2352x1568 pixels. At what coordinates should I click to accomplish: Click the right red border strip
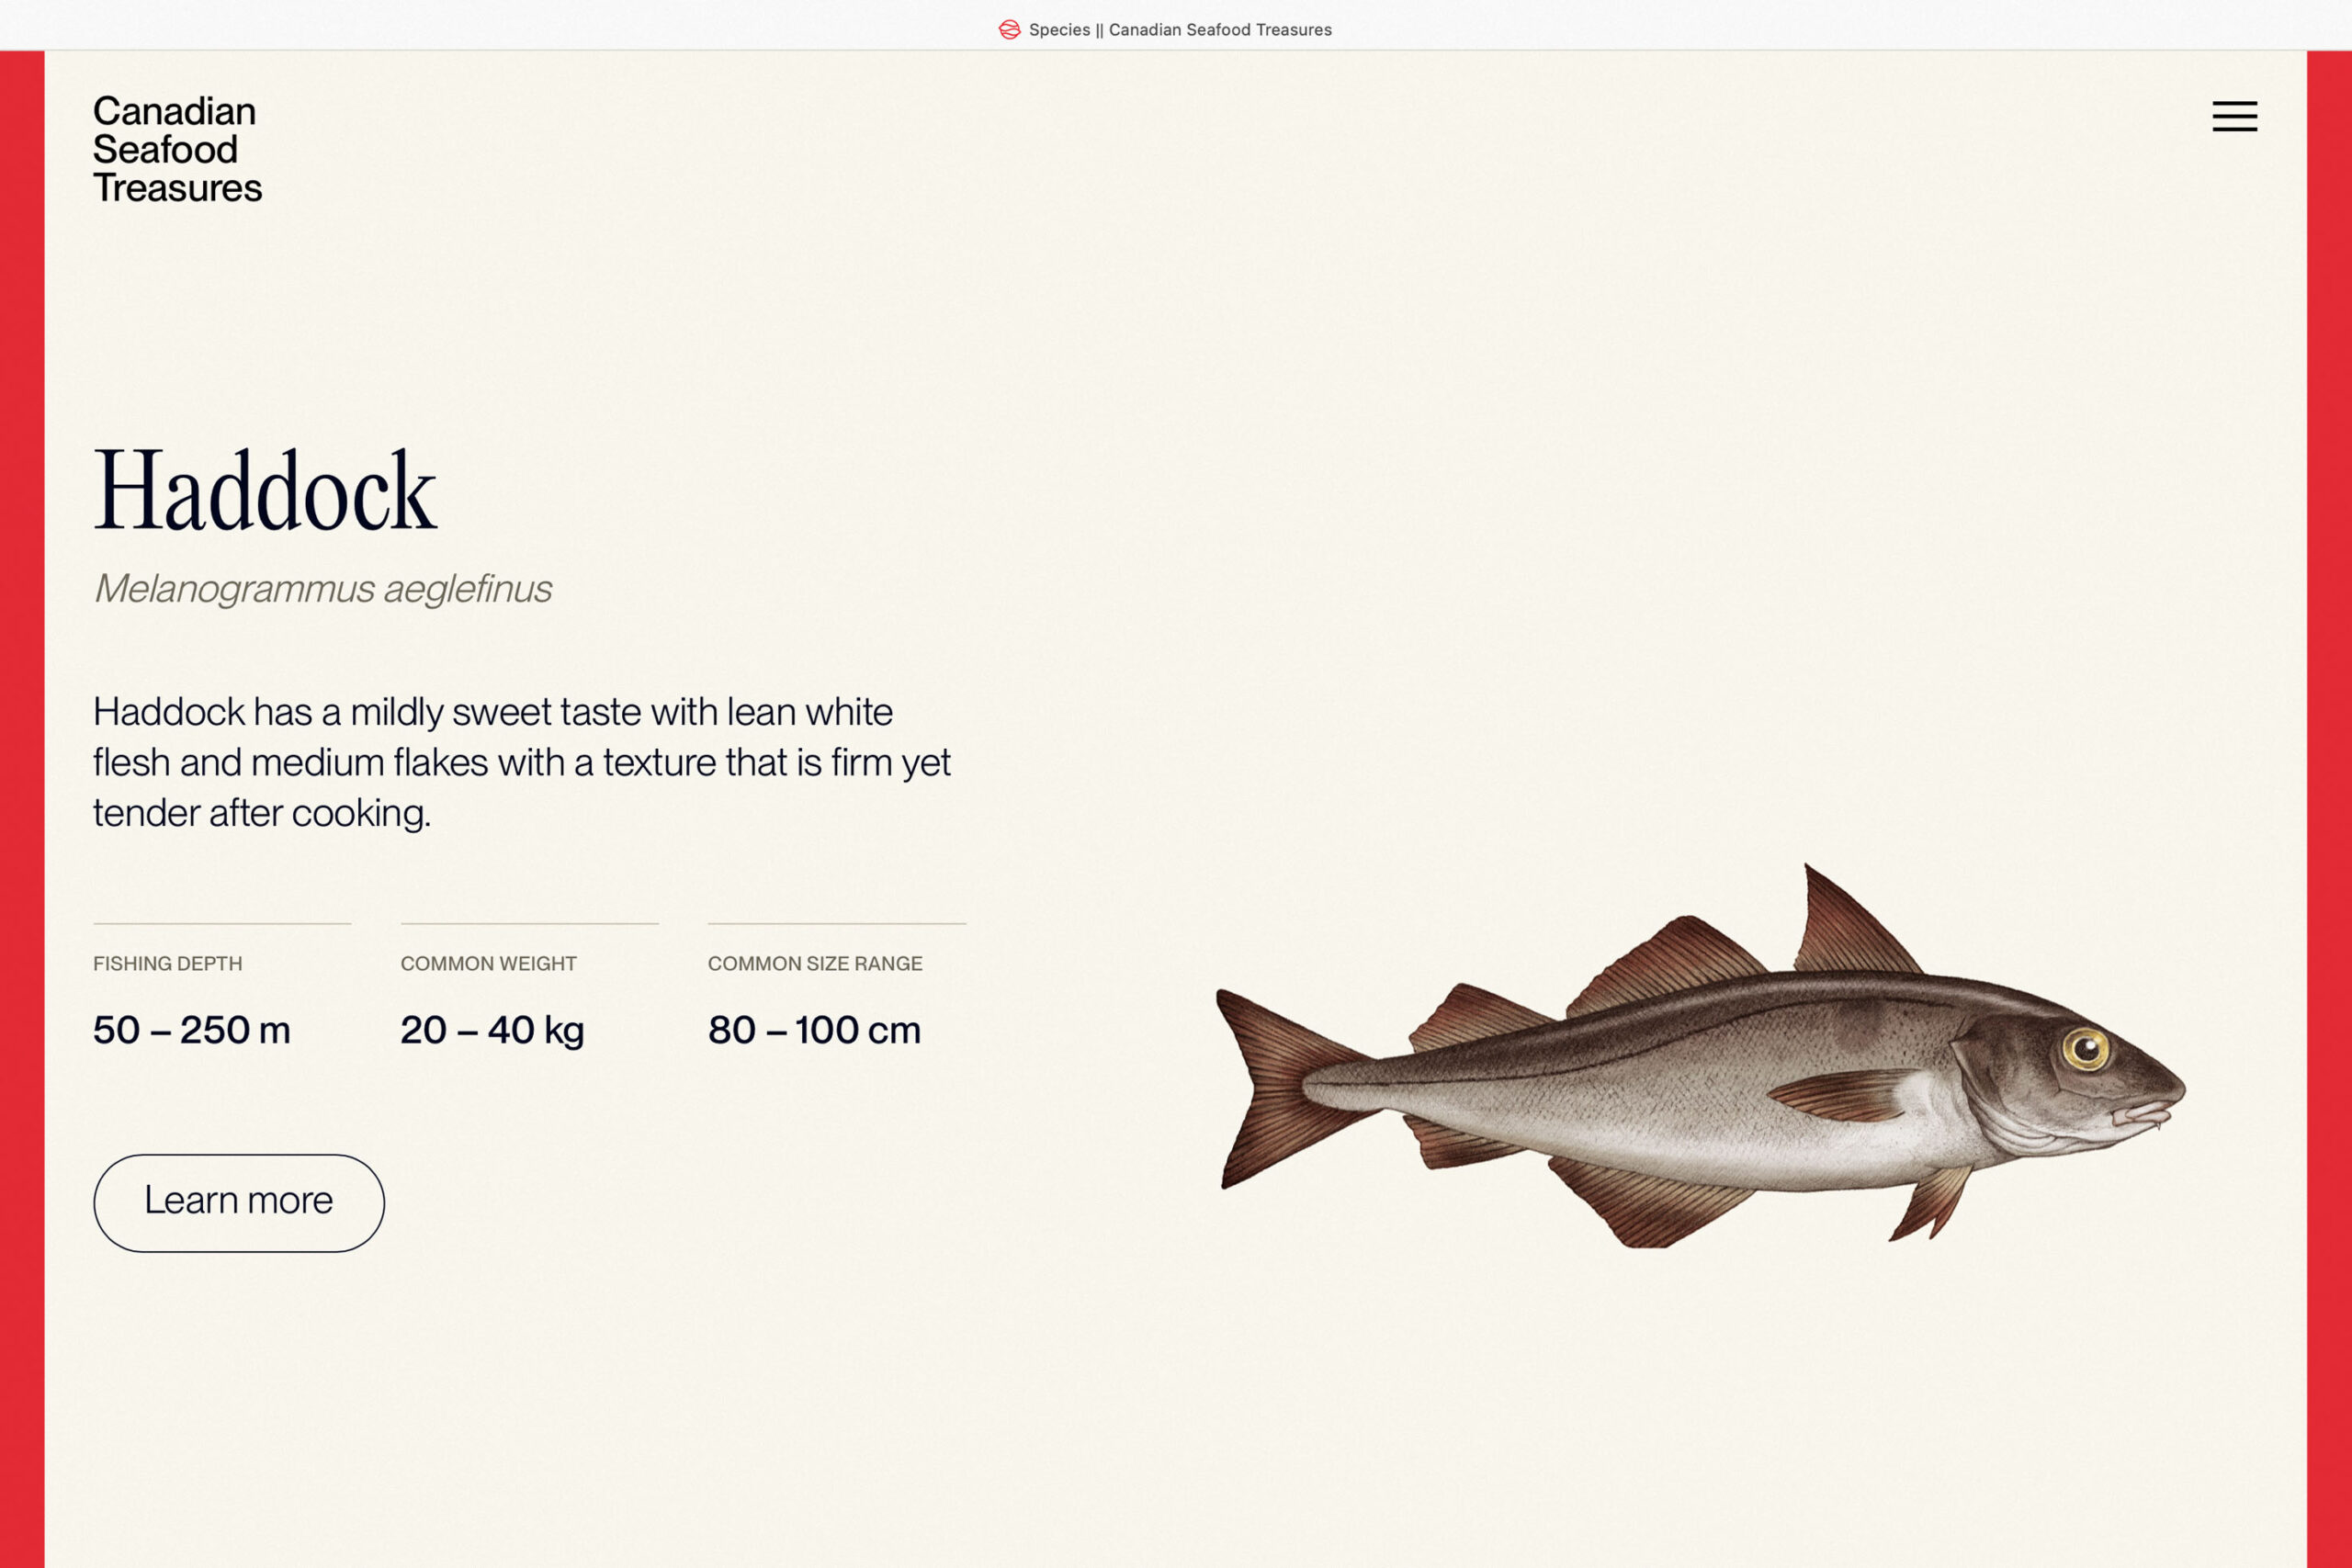tap(2329, 800)
